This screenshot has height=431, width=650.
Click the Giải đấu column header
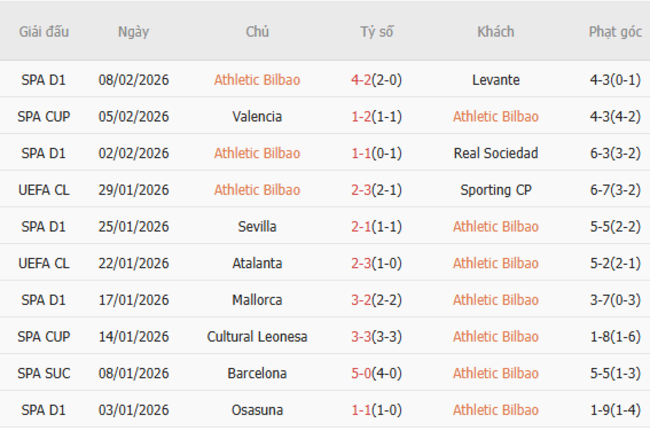pyautogui.click(x=44, y=32)
